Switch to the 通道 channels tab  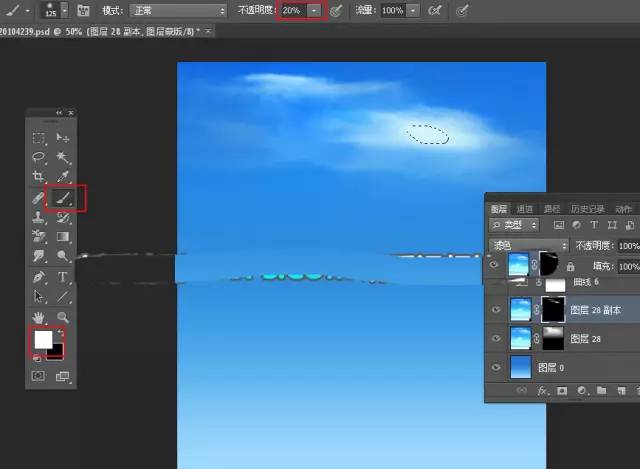pyautogui.click(x=525, y=209)
